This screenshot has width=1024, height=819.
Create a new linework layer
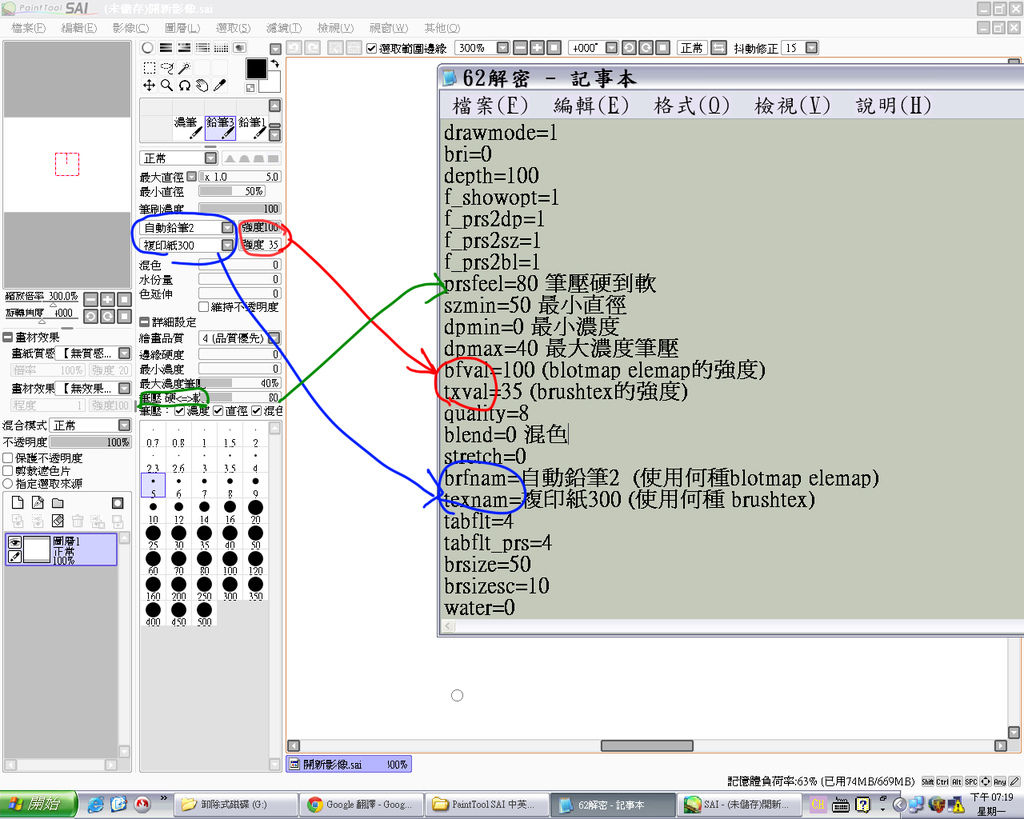[x=38, y=502]
